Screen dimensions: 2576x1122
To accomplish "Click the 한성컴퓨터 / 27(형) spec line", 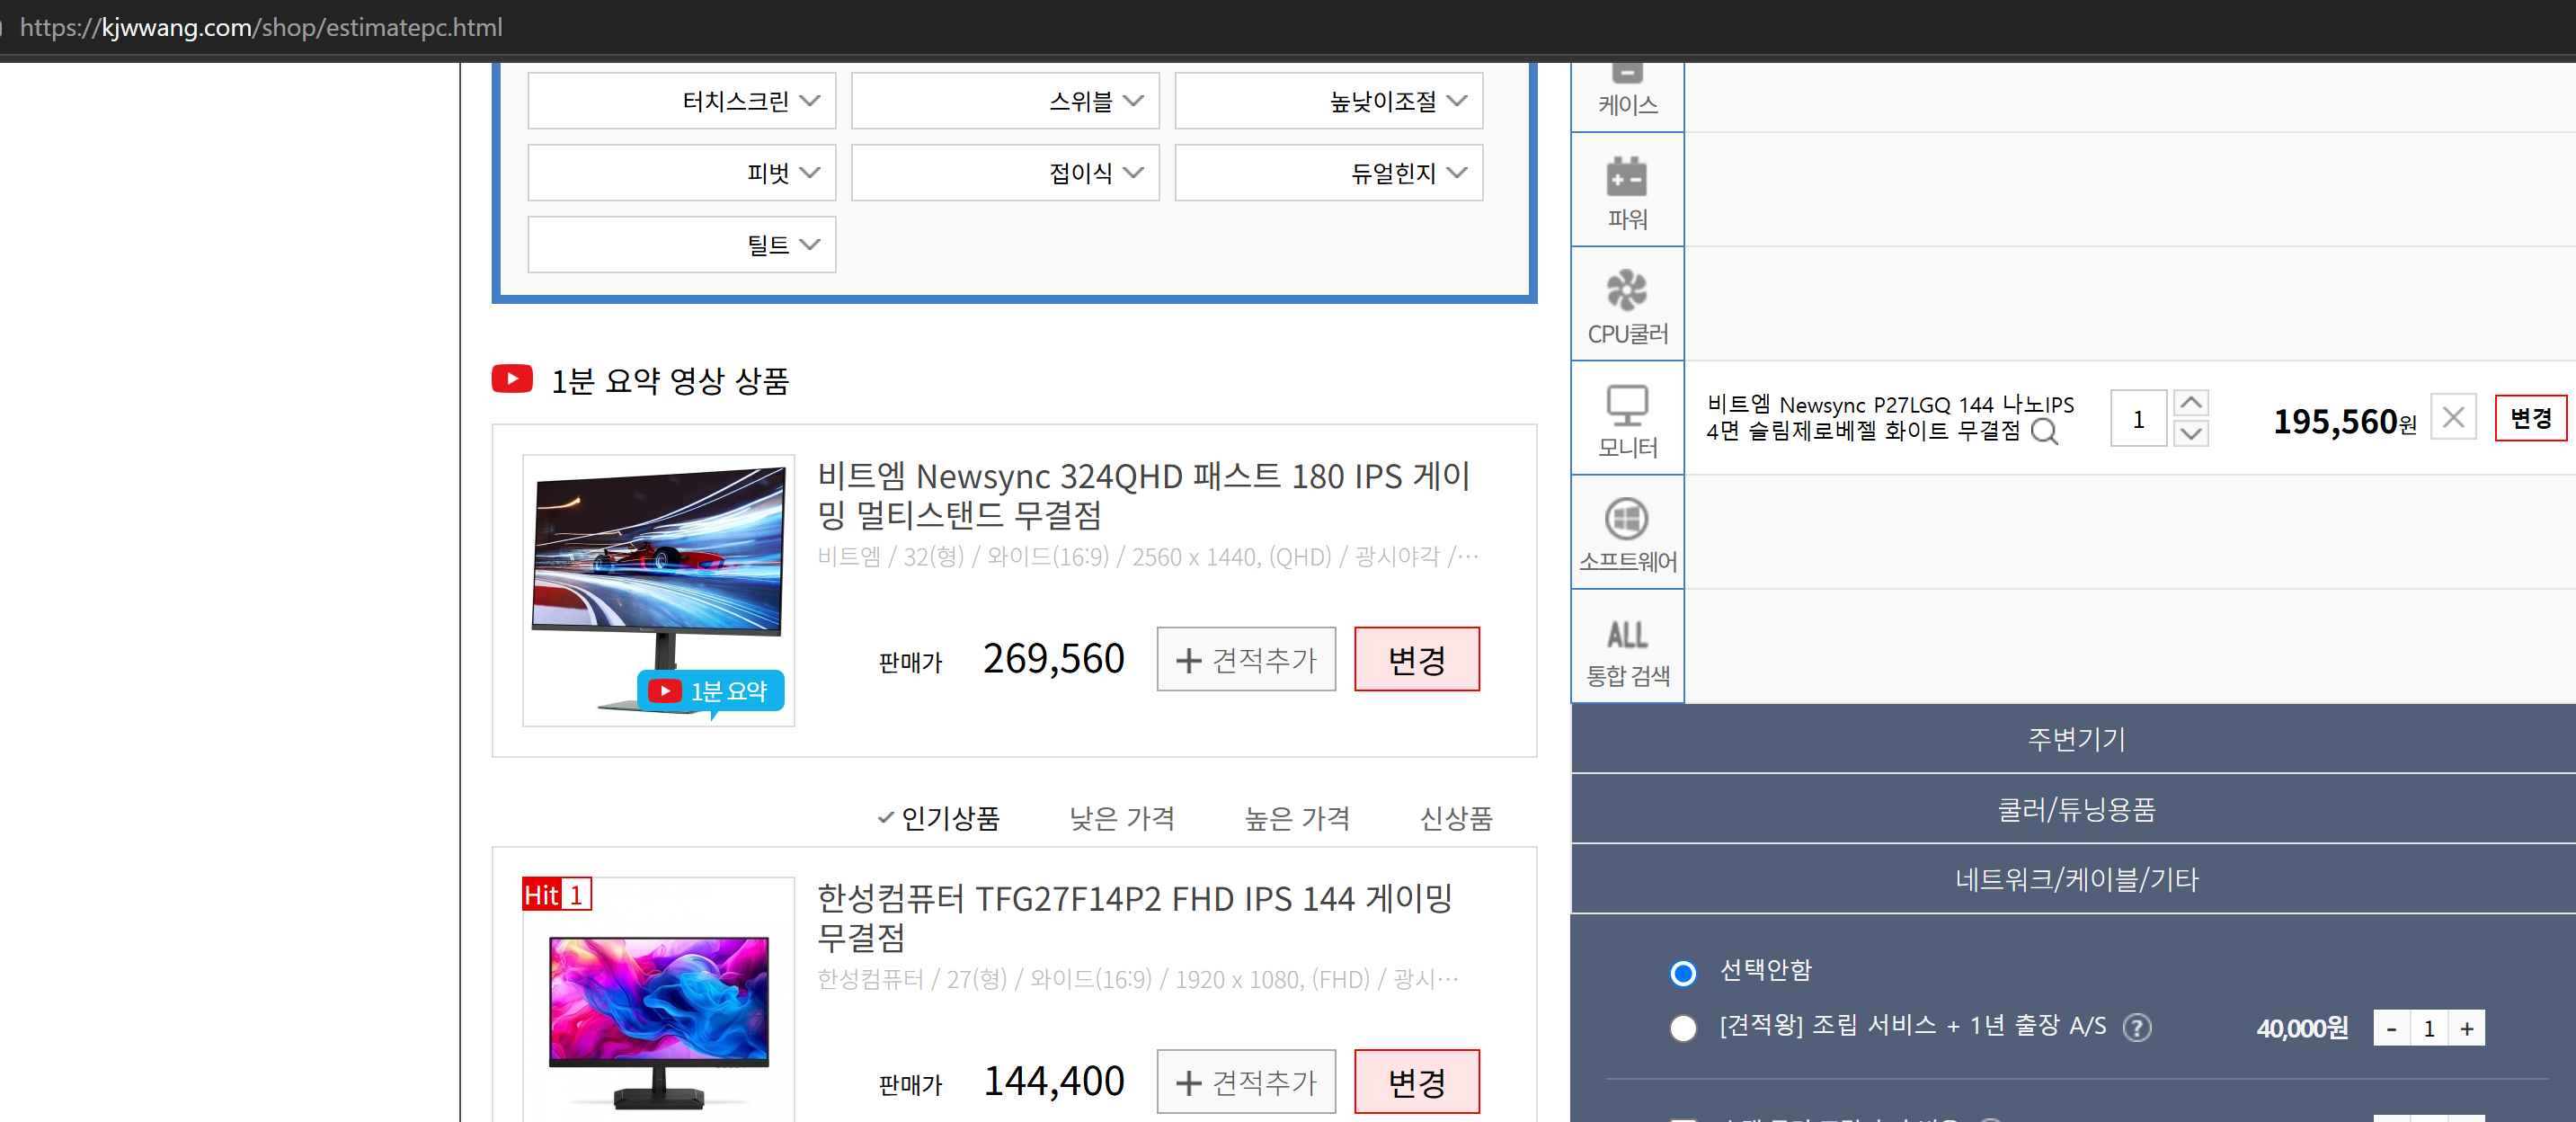I will pos(1137,979).
